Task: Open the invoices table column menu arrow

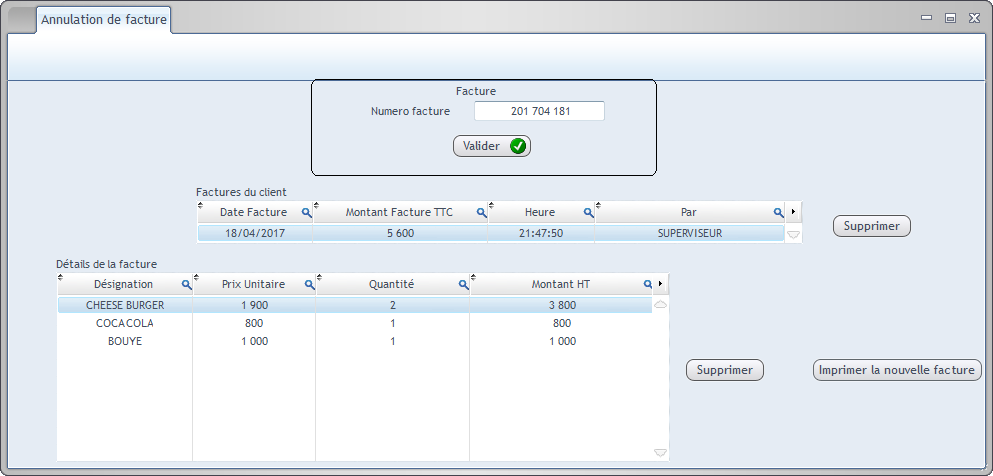Action: 793,212
